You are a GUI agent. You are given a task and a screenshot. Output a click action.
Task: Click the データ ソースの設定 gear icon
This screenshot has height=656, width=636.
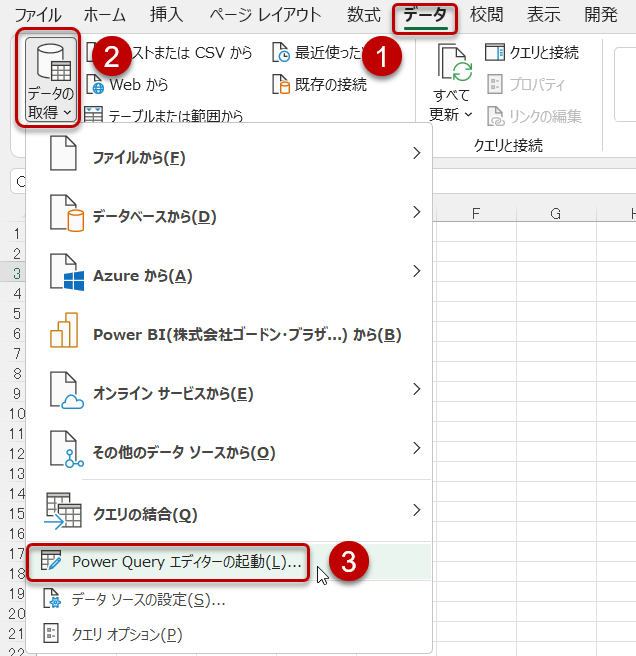tap(52, 598)
